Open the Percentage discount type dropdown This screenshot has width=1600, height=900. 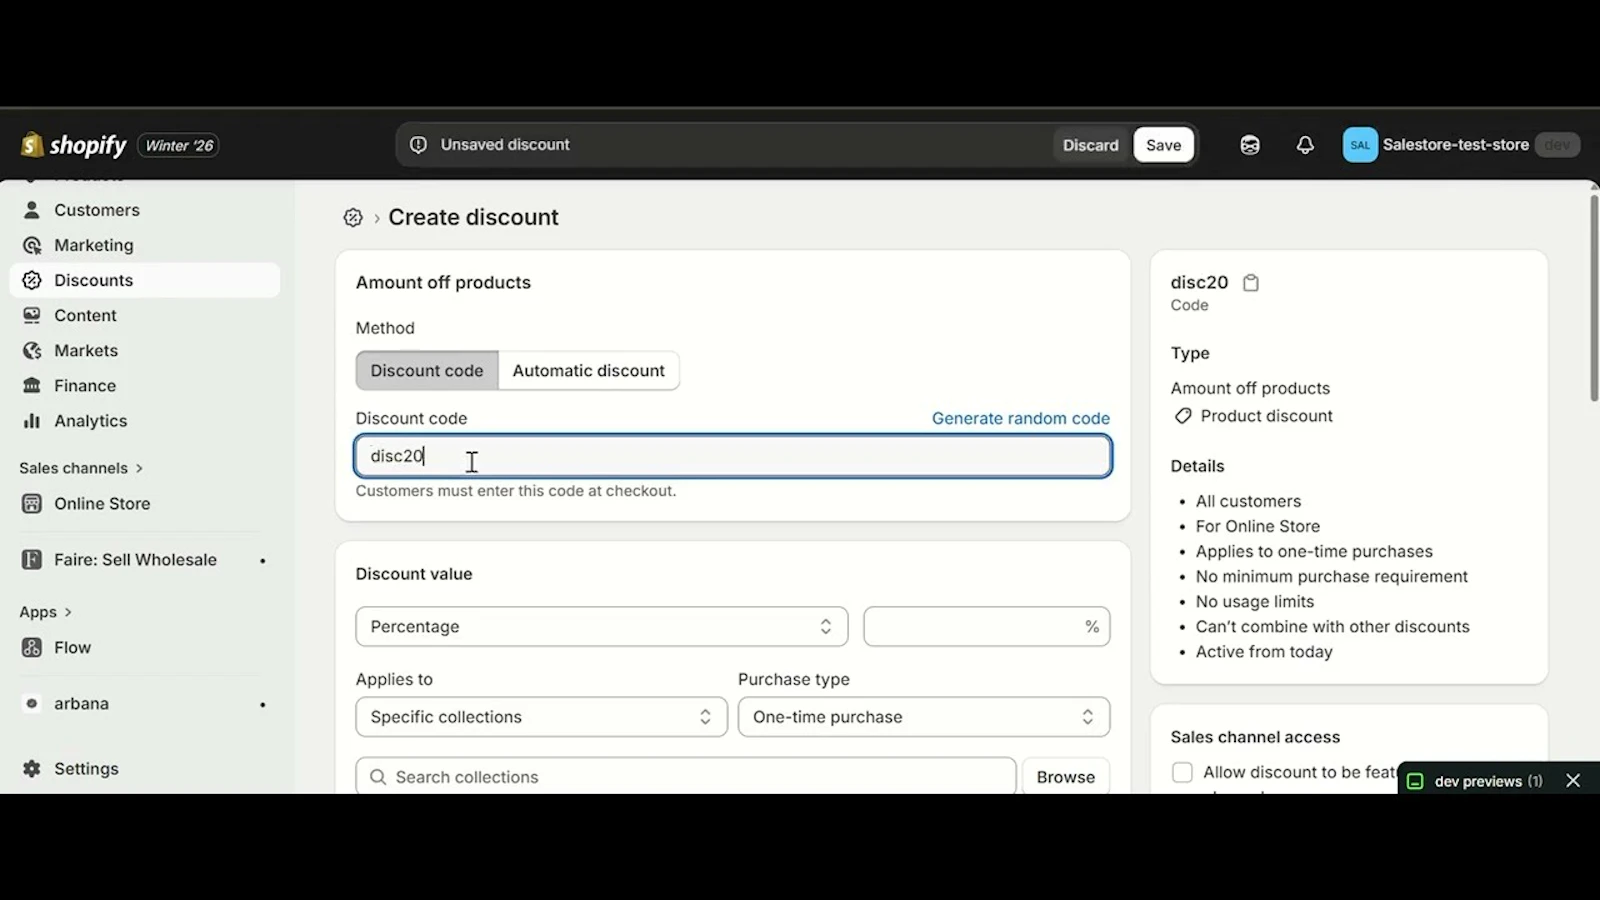click(602, 627)
